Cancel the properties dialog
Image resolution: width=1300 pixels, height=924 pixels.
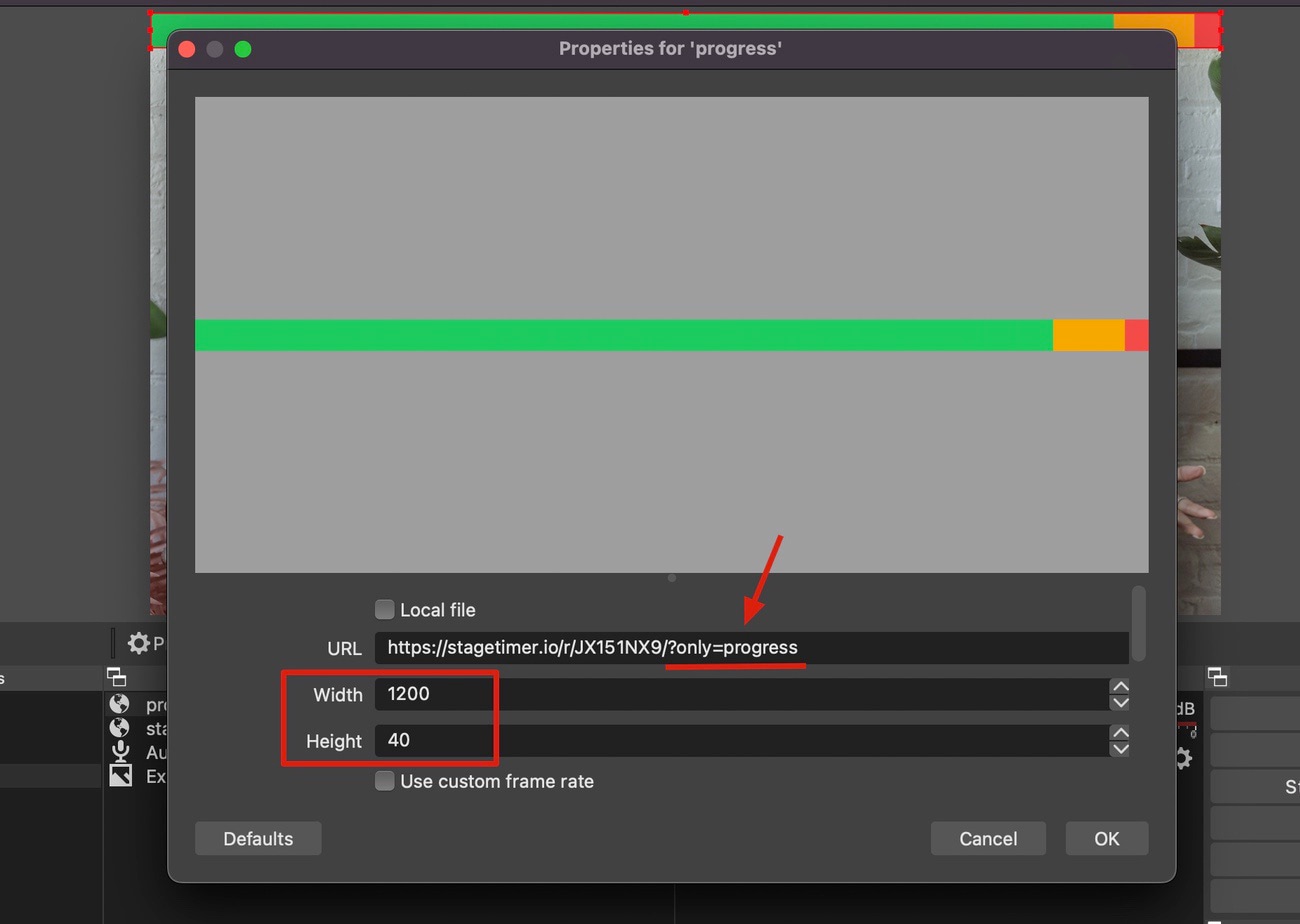point(988,838)
